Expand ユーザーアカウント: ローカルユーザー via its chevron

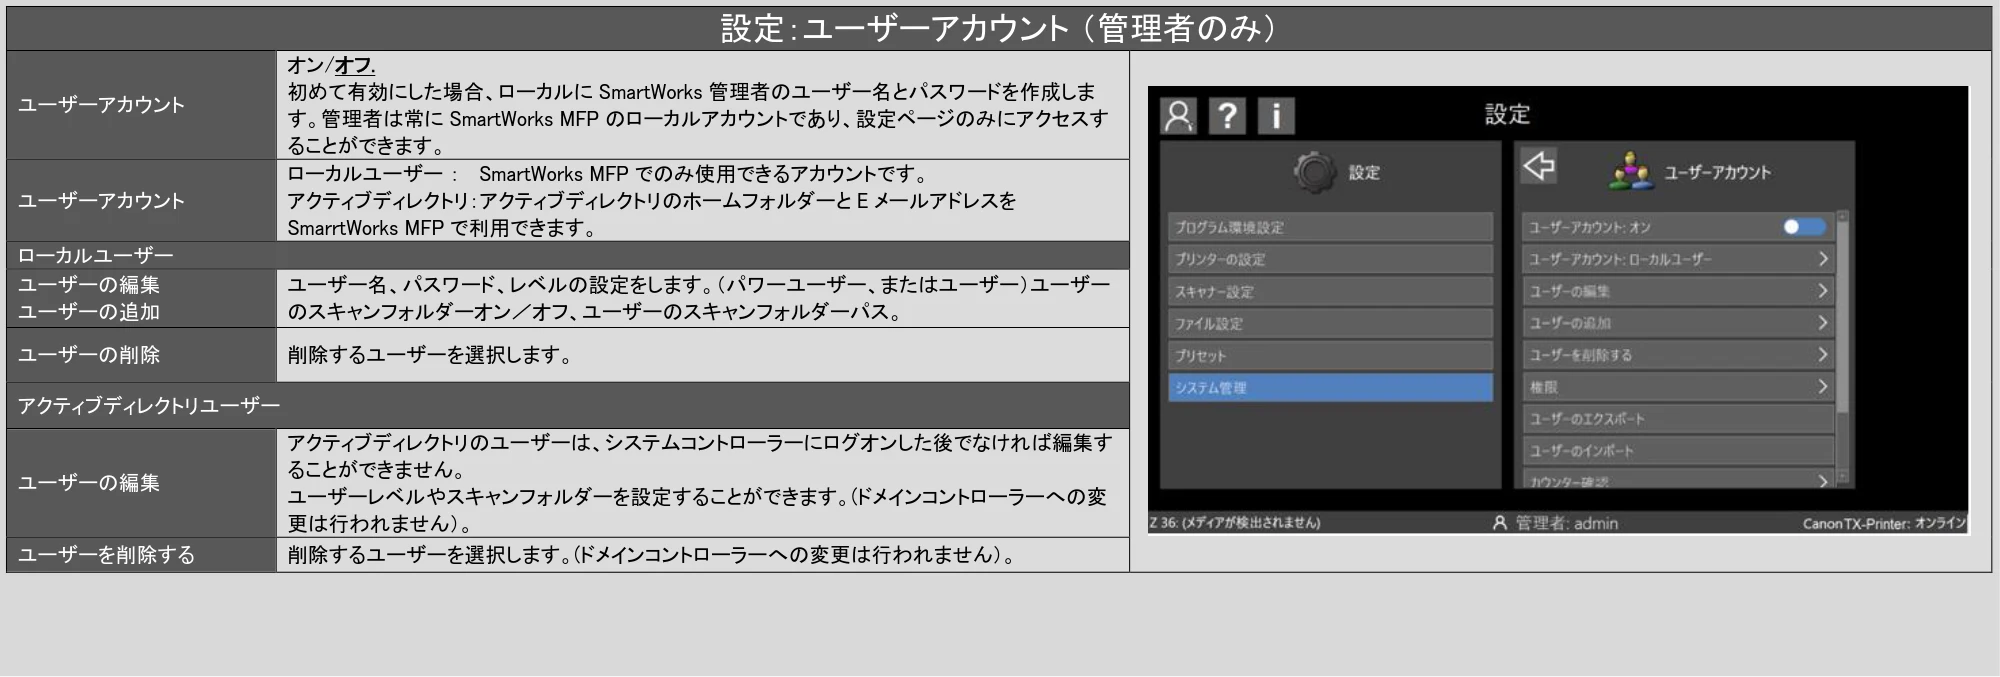pos(1822,259)
